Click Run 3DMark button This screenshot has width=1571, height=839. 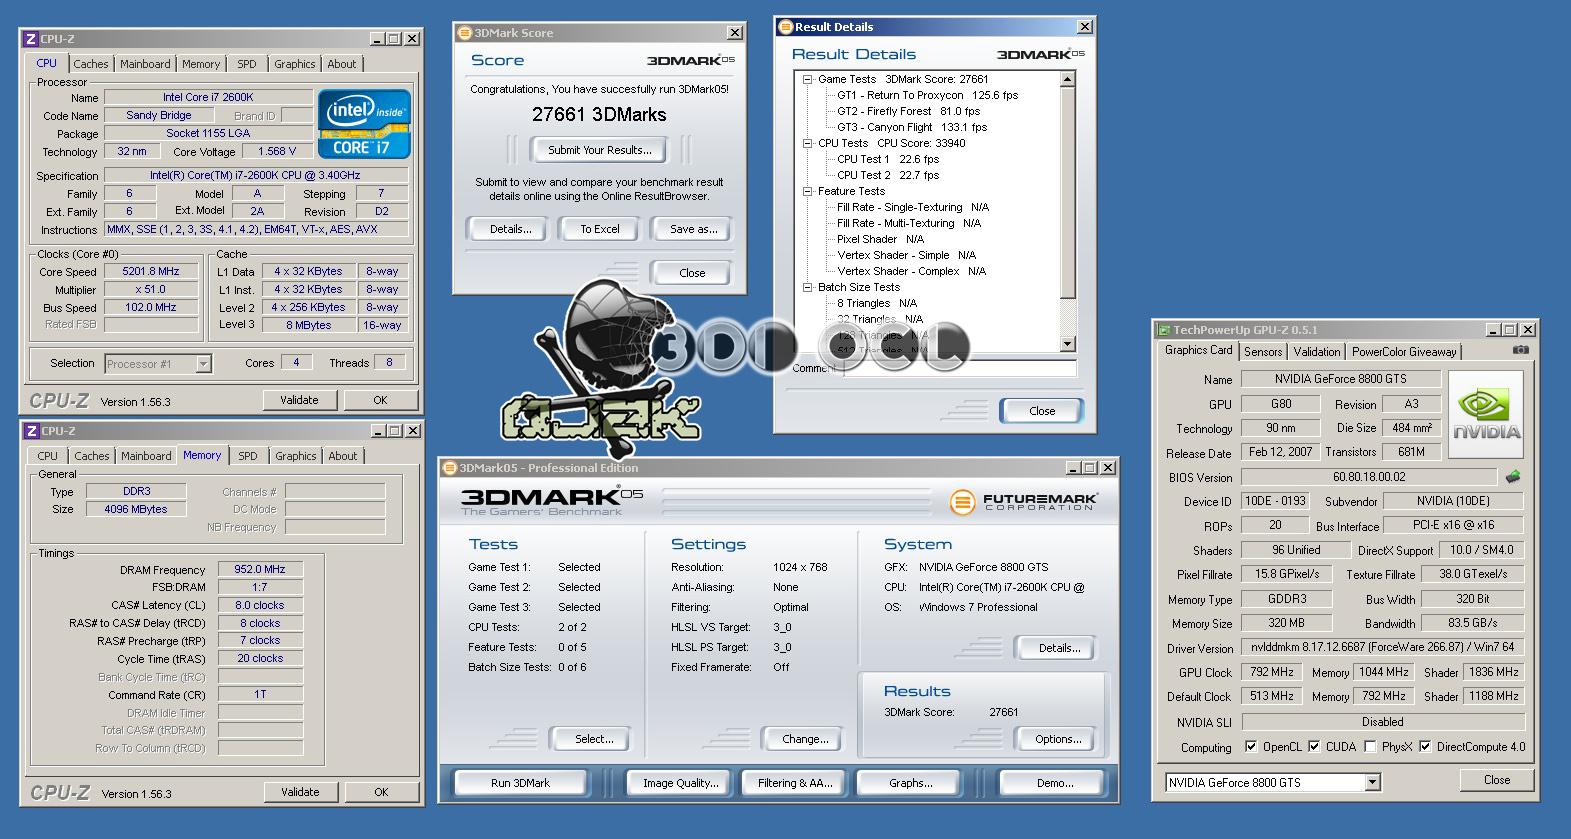pos(520,783)
